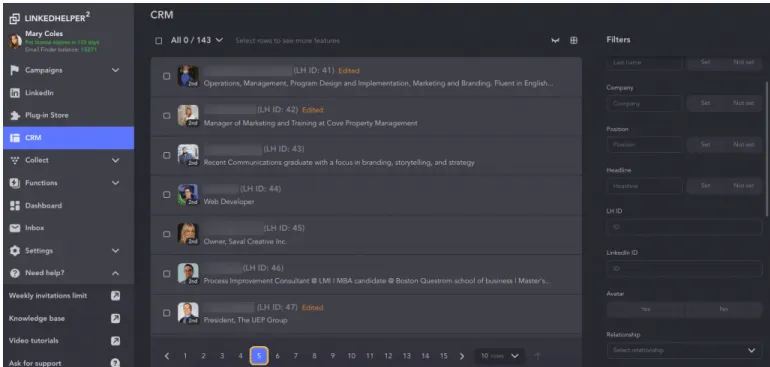Click the Collect funnel icon
Viewport: 770px width, 367px height.
point(15,160)
